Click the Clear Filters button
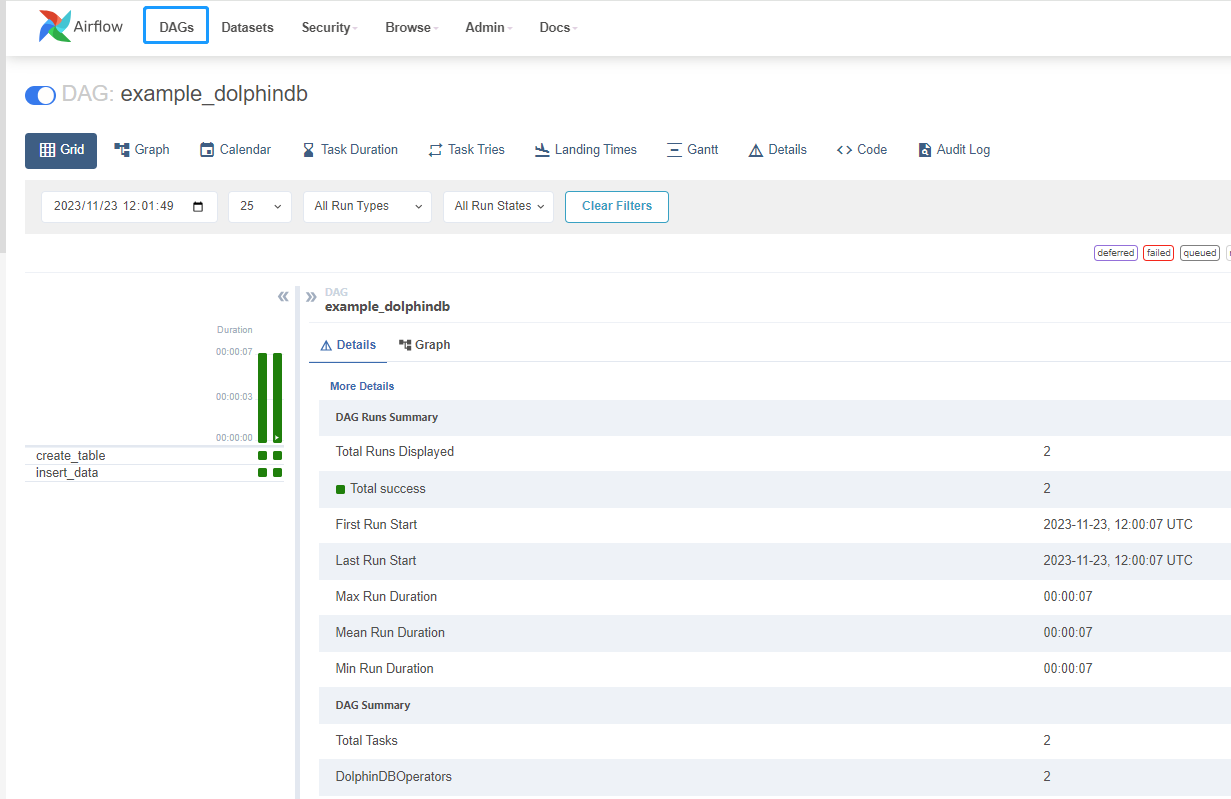The width and height of the screenshot is (1231, 799). (617, 206)
